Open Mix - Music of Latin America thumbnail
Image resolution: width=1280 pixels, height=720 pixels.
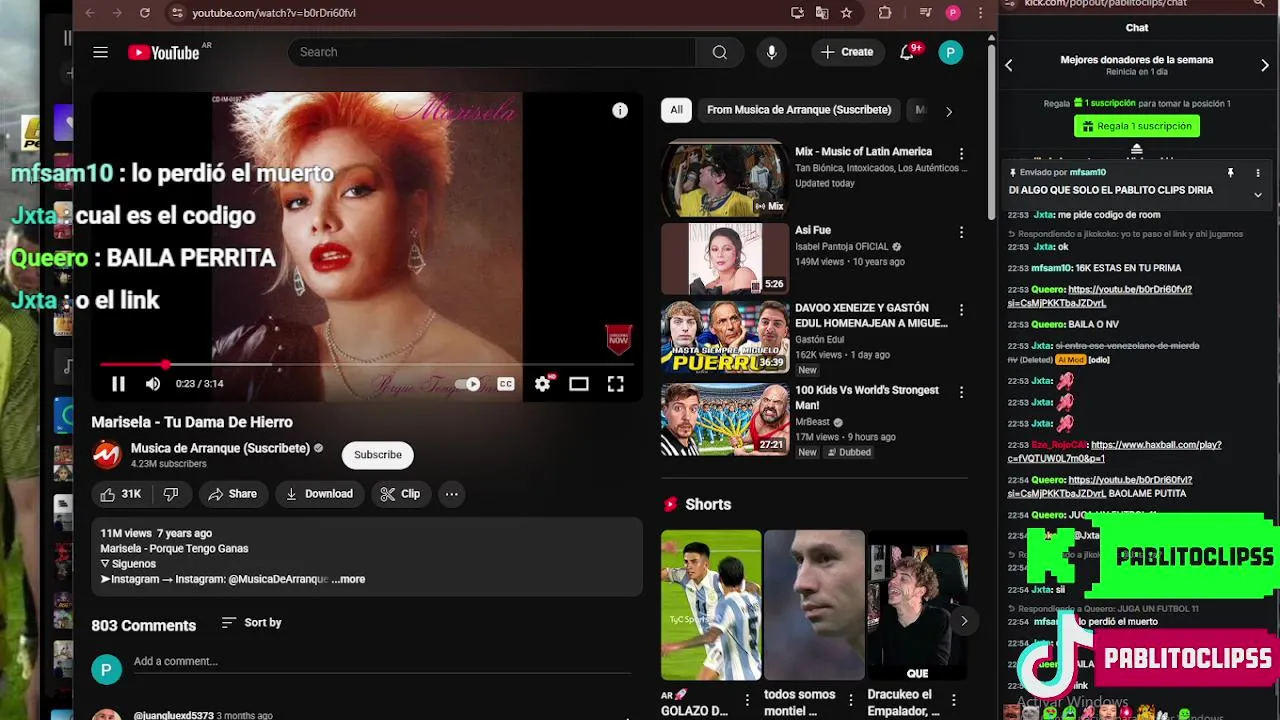[x=724, y=180]
